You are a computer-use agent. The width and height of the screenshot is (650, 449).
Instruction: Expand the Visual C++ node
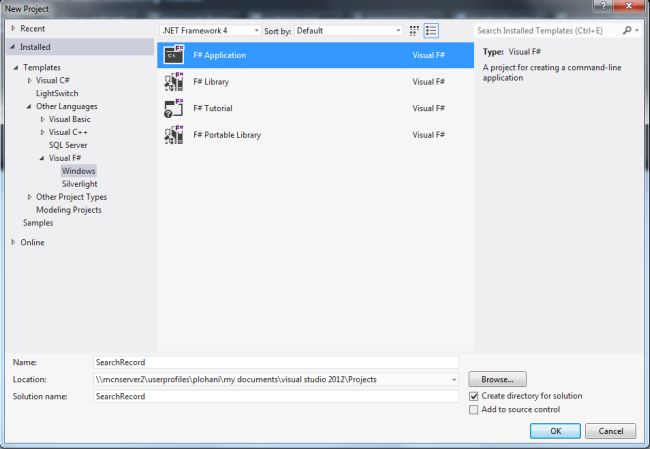pyautogui.click(x=42, y=132)
